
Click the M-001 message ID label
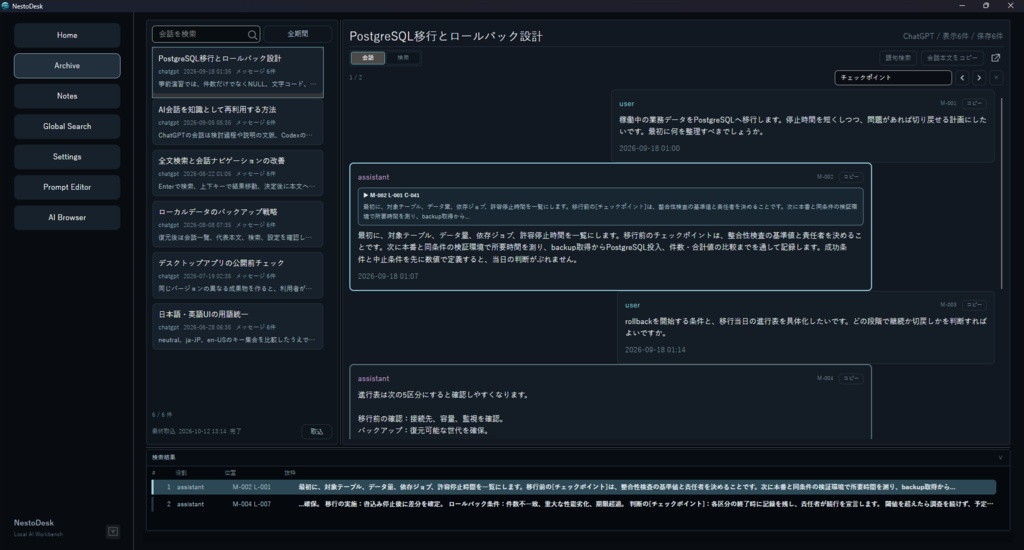(948, 103)
